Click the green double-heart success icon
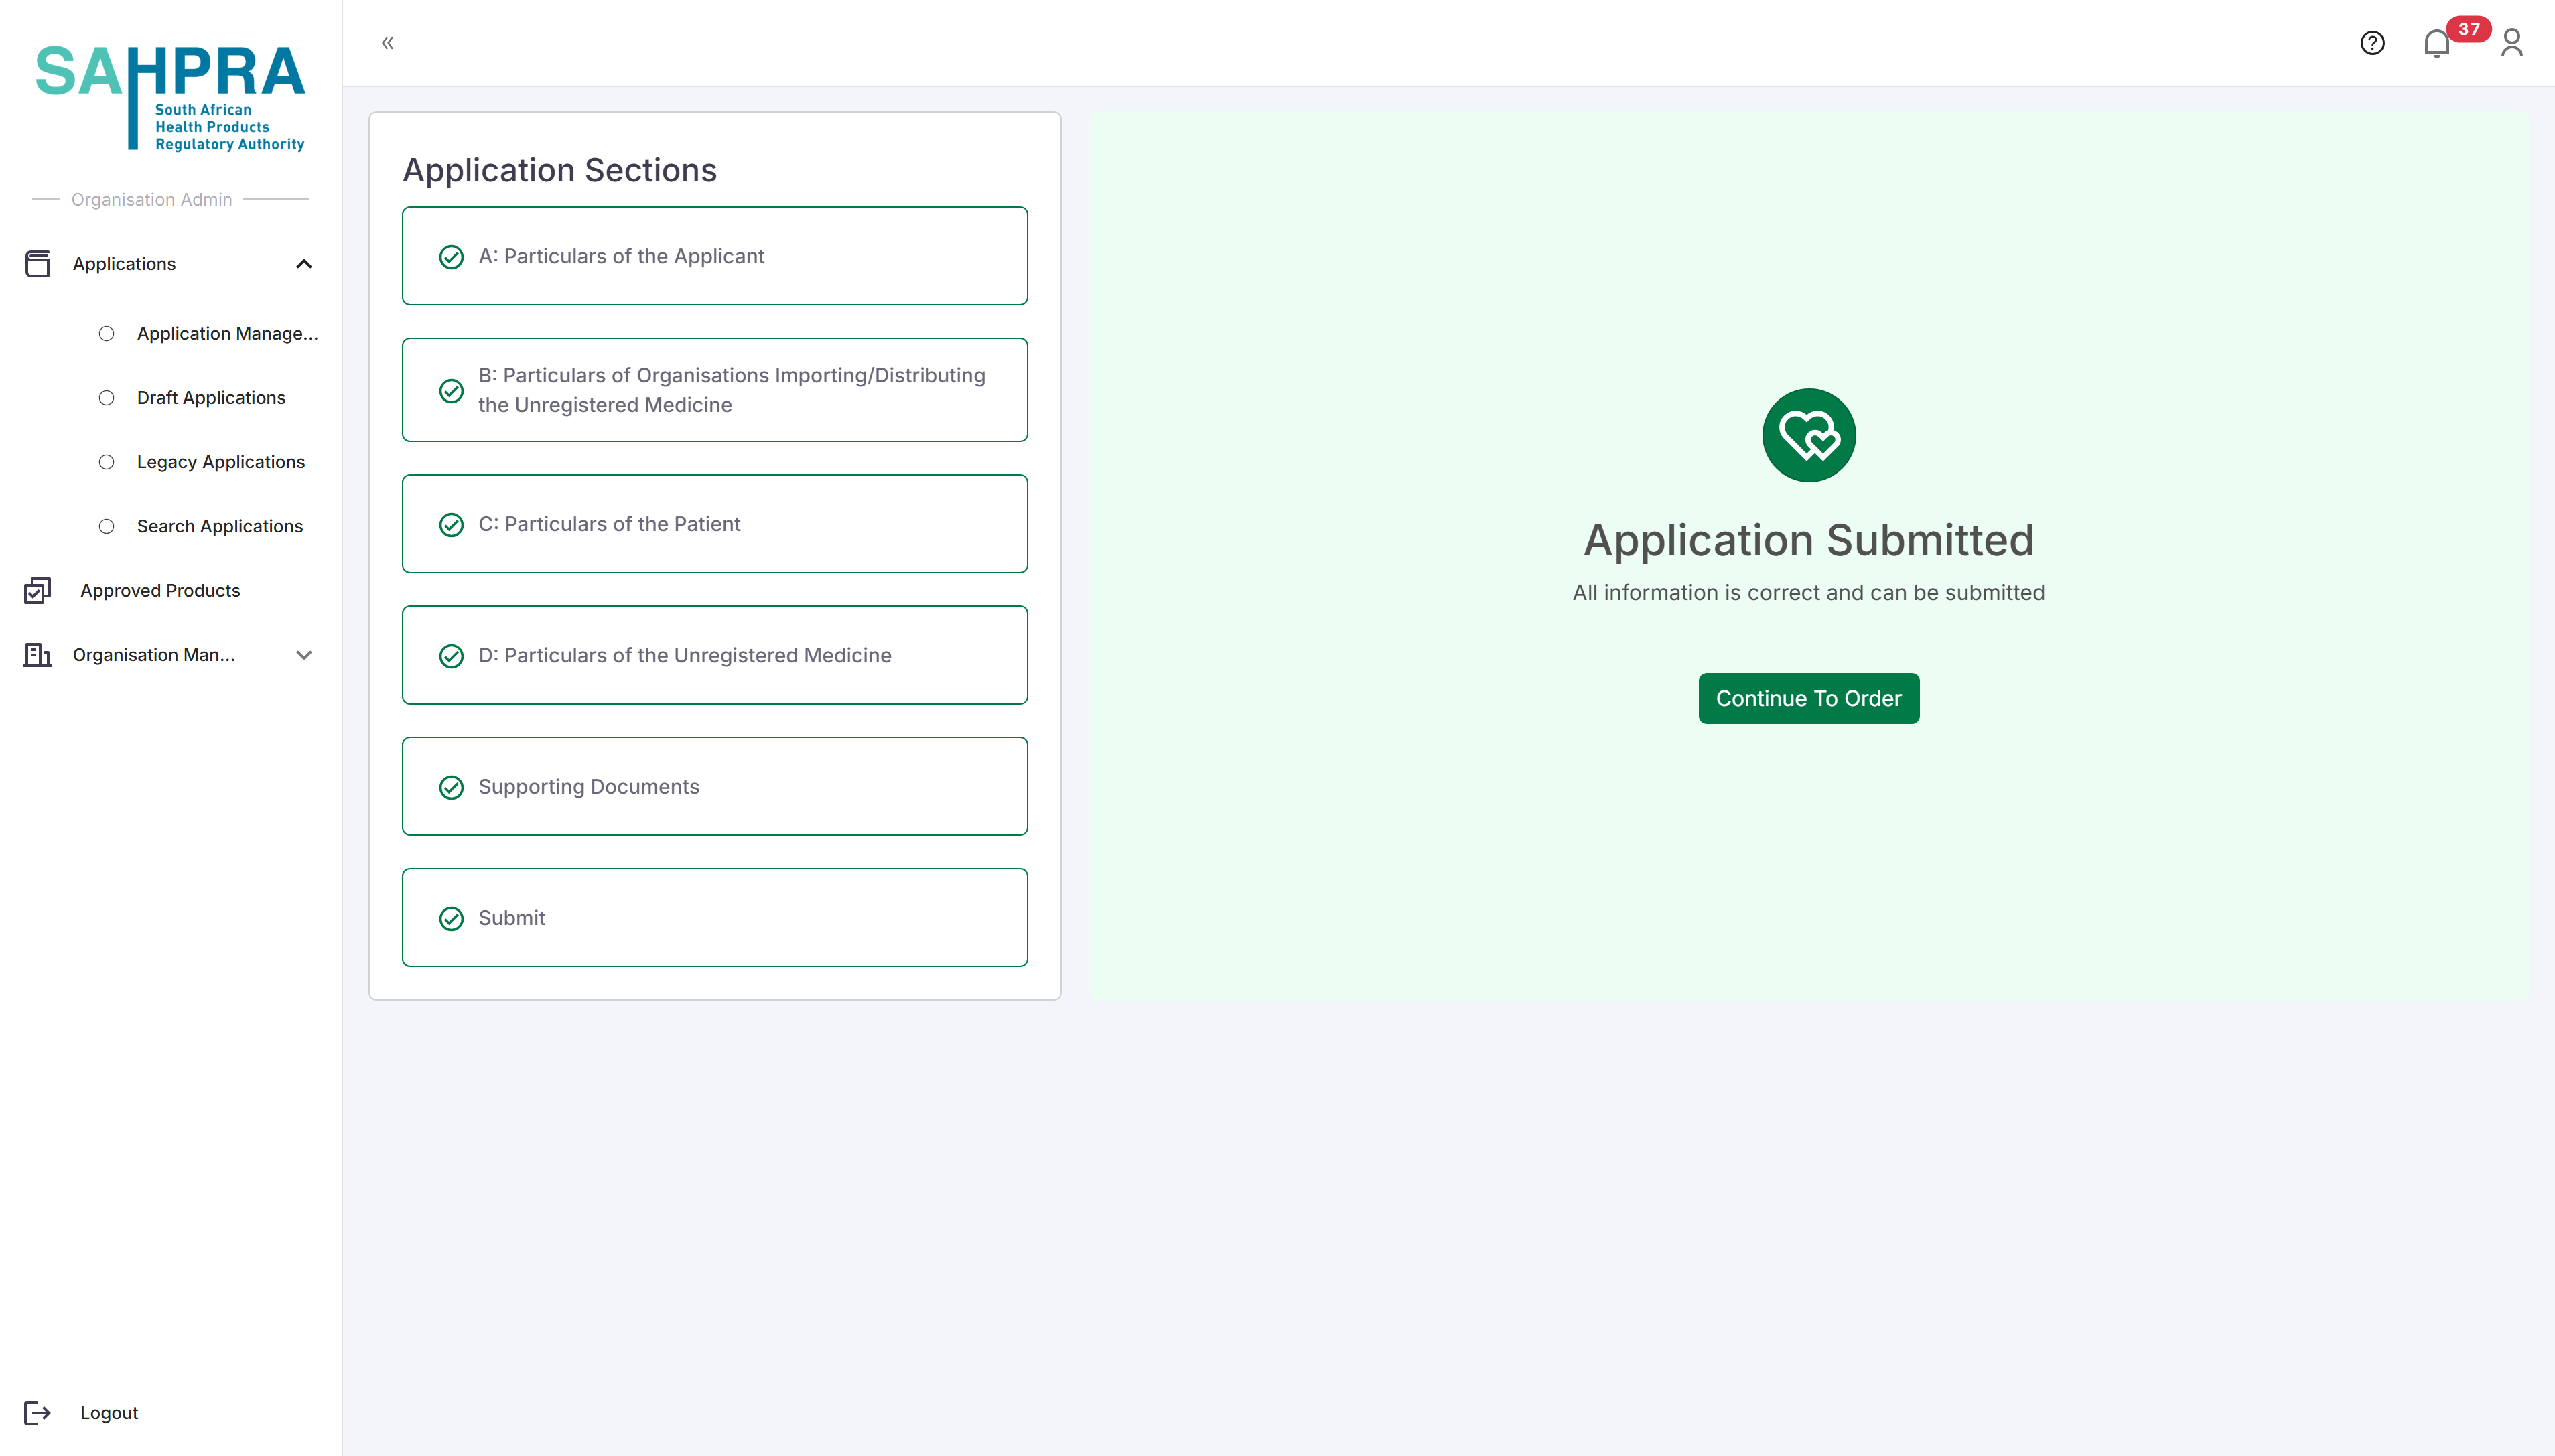Screen dimensions: 2555x1456 coord(1808,435)
